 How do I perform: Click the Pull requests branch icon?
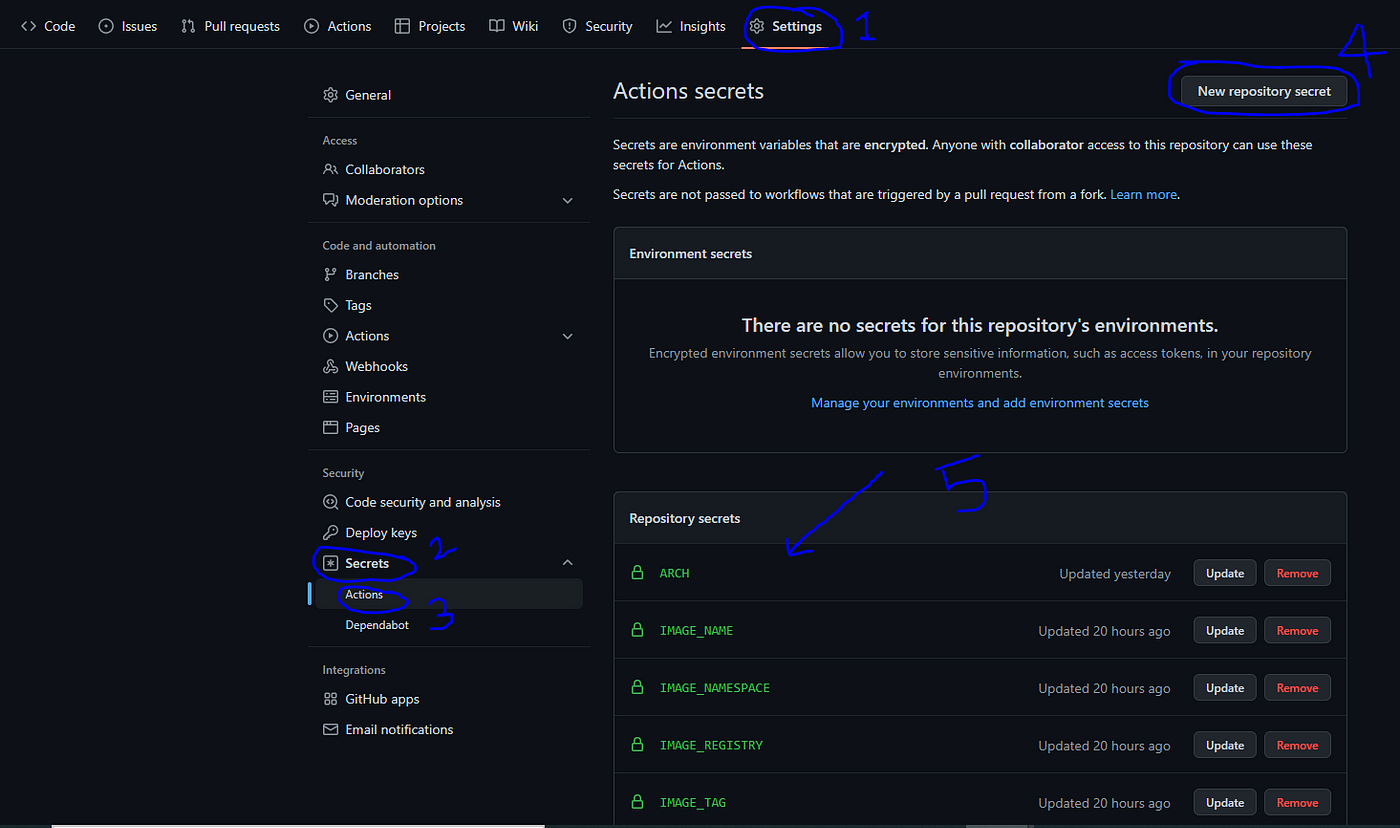coord(188,26)
